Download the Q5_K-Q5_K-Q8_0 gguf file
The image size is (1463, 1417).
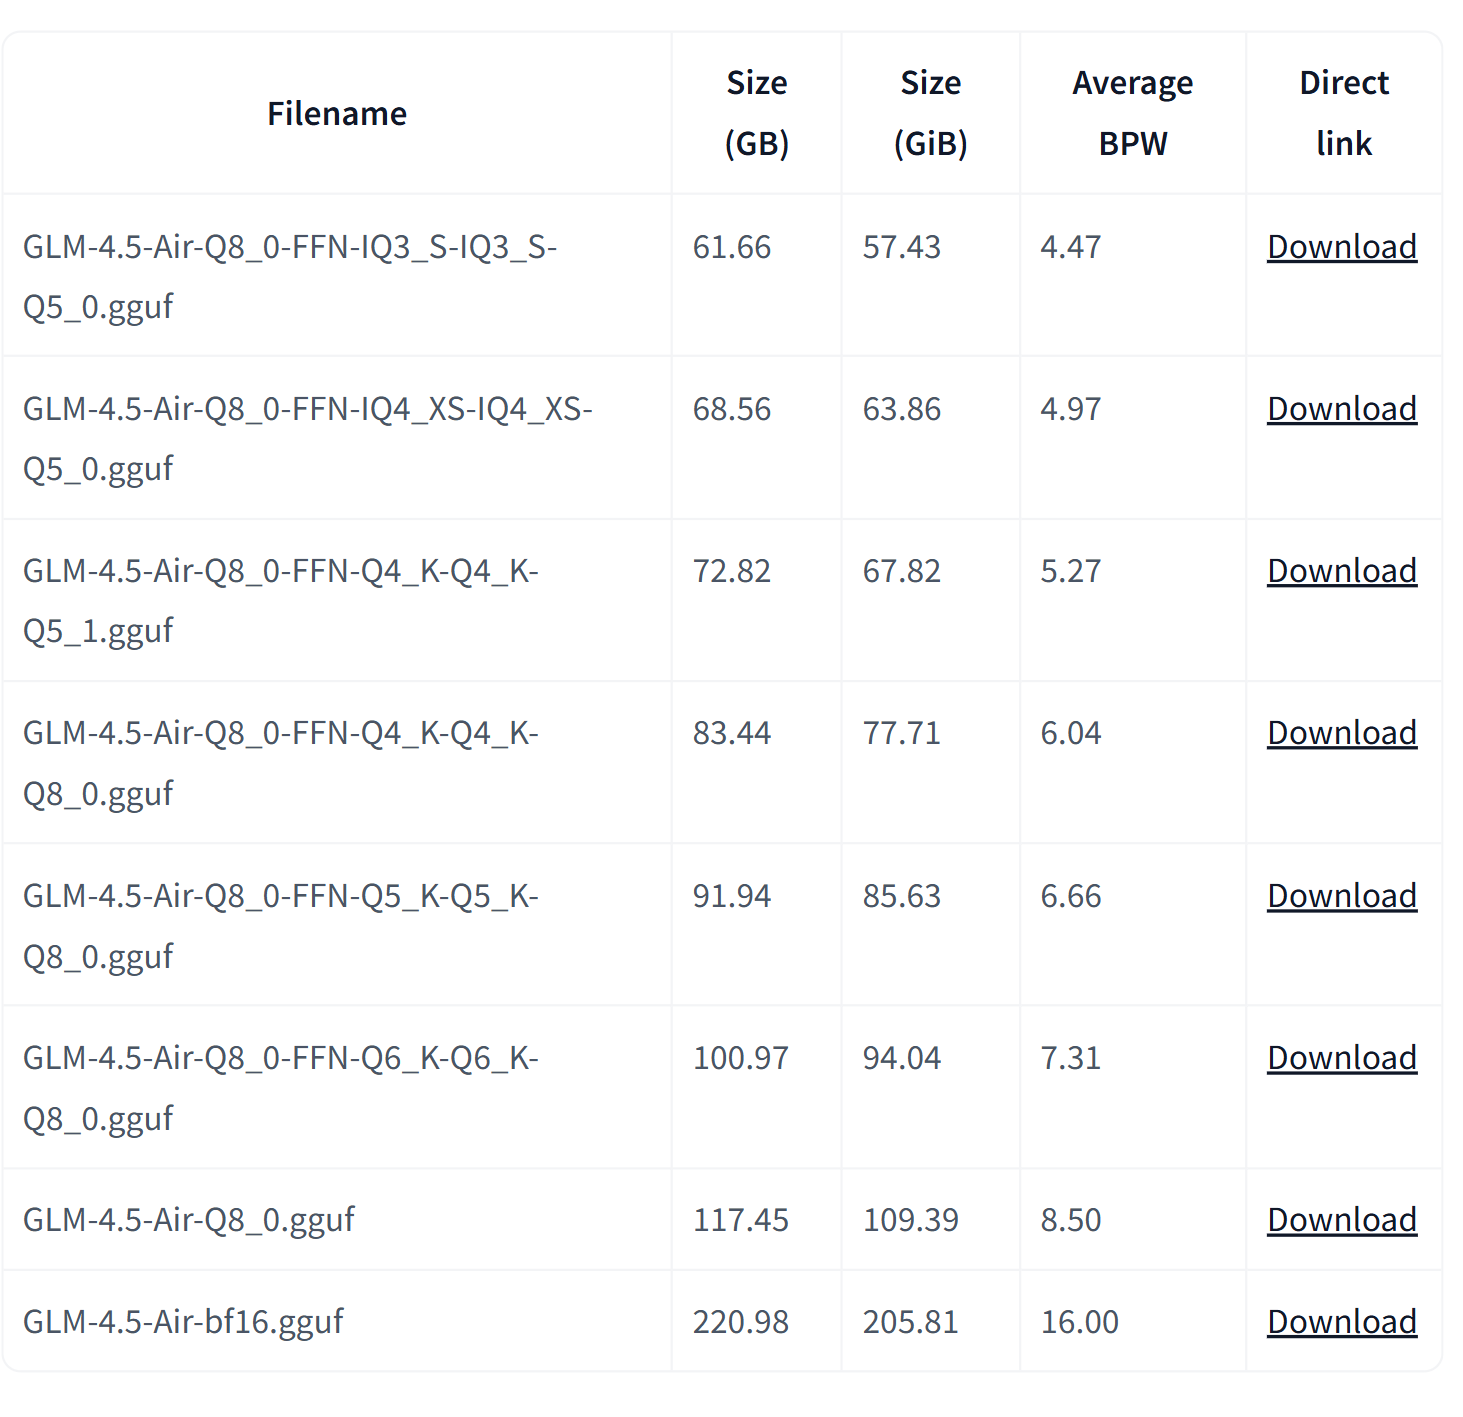pyautogui.click(x=1341, y=896)
